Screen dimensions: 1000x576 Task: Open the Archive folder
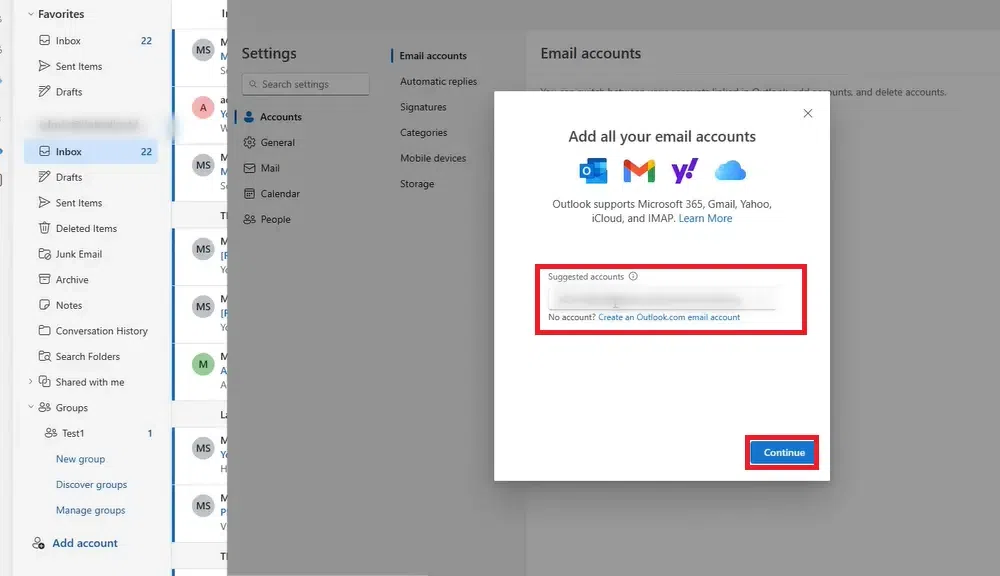(91, 279)
